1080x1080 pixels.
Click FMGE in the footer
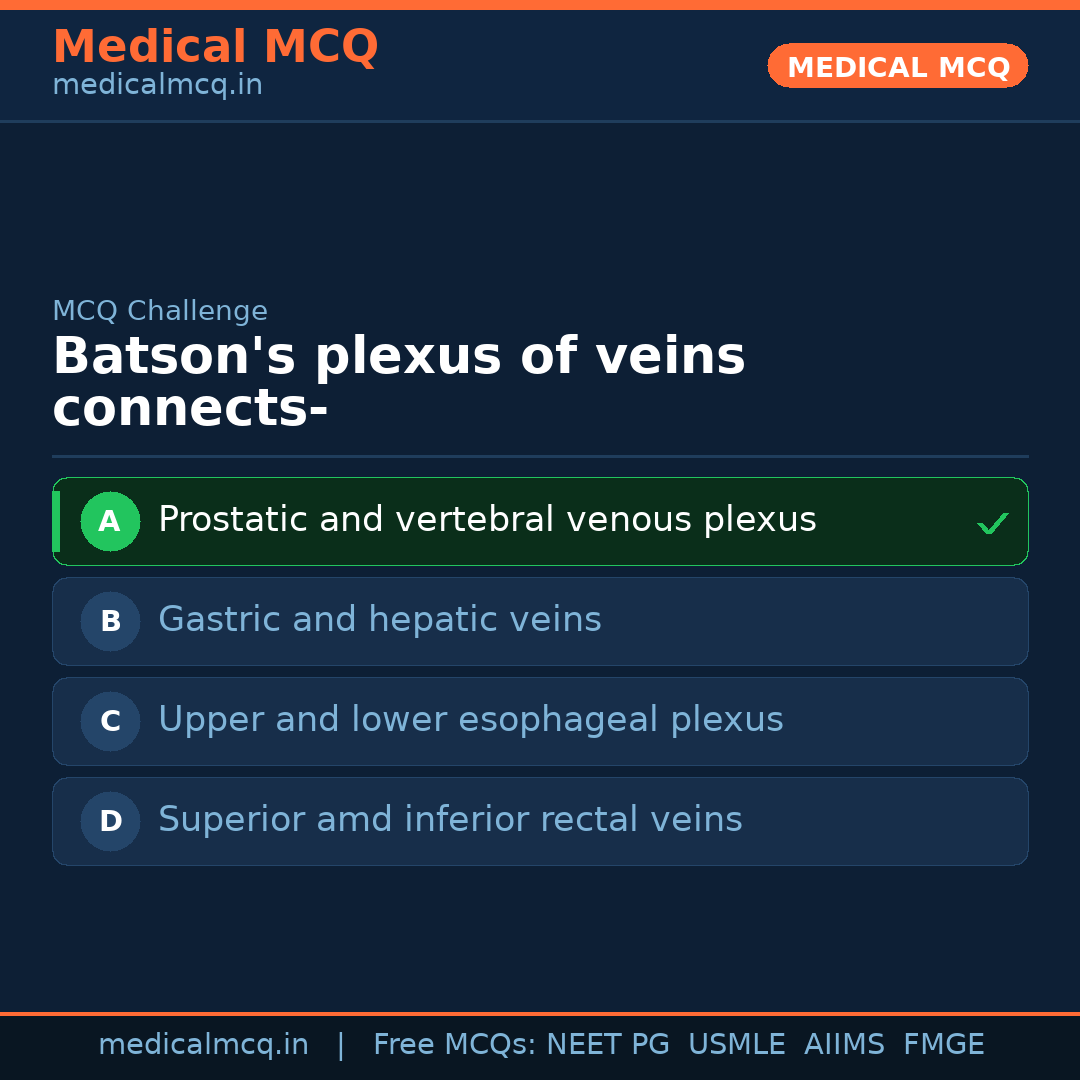(x=944, y=1045)
